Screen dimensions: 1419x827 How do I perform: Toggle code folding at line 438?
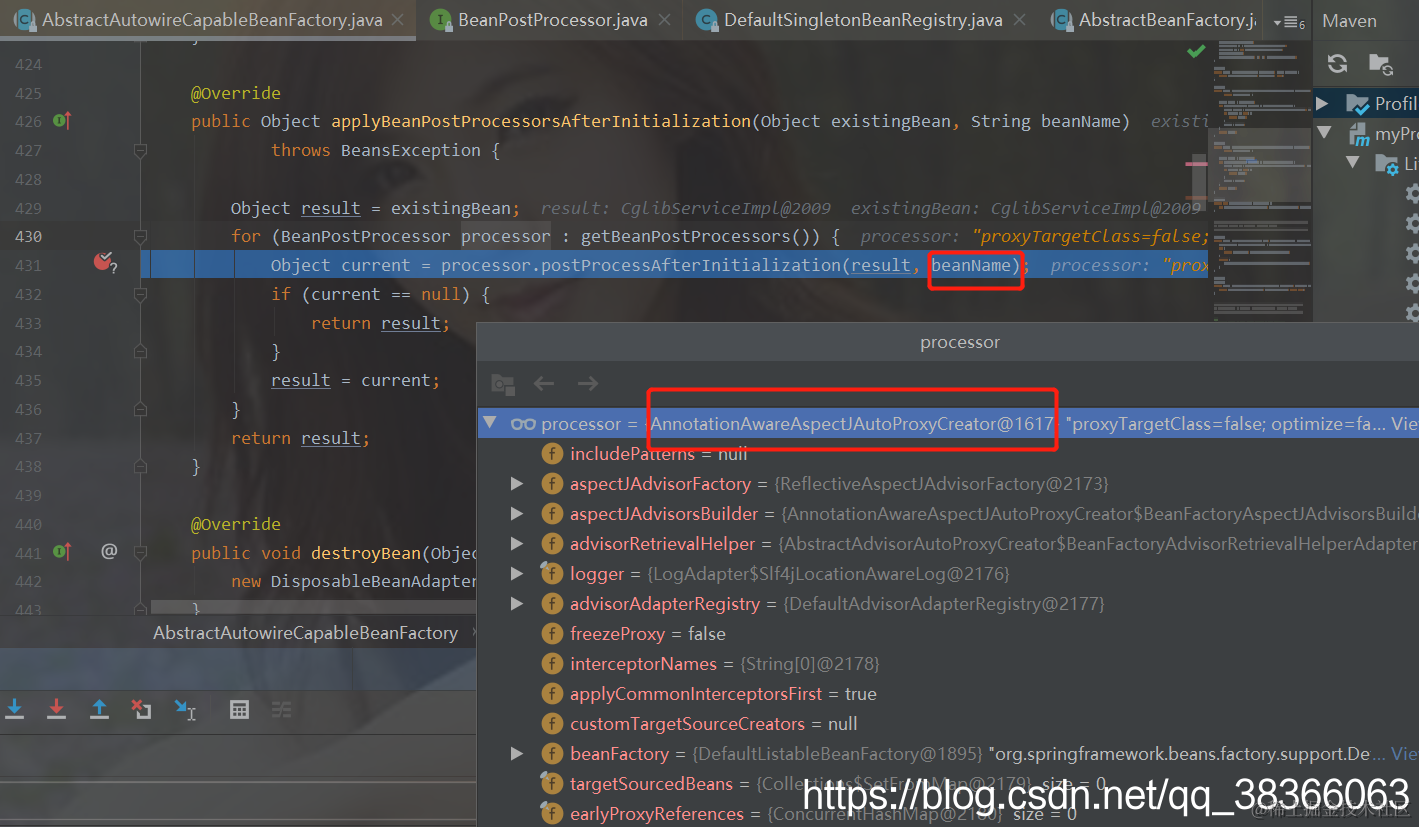[x=140, y=466]
